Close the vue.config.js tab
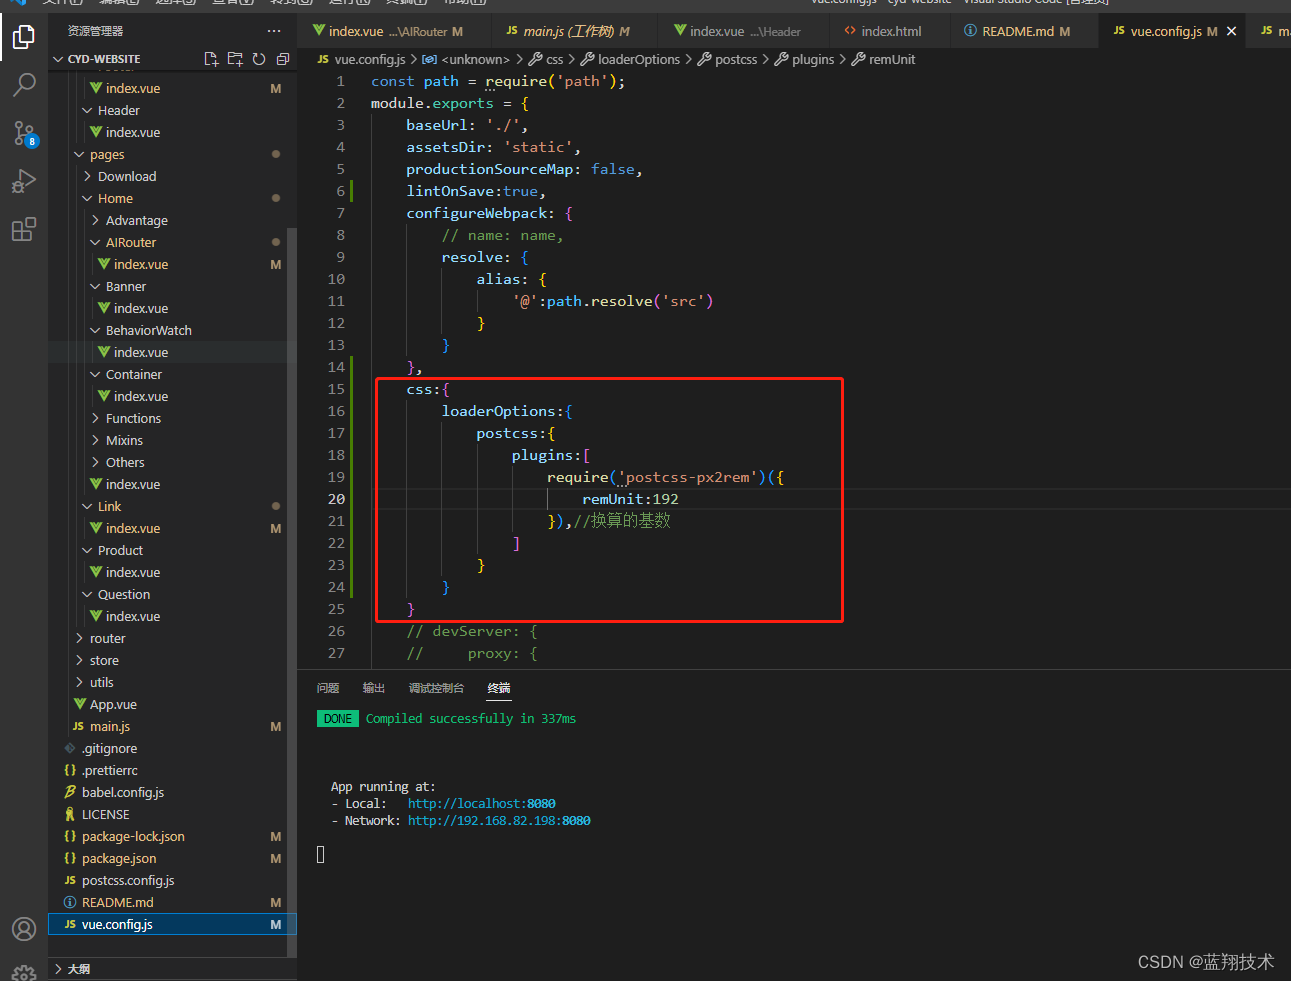Image resolution: width=1291 pixels, height=981 pixels. [1231, 31]
